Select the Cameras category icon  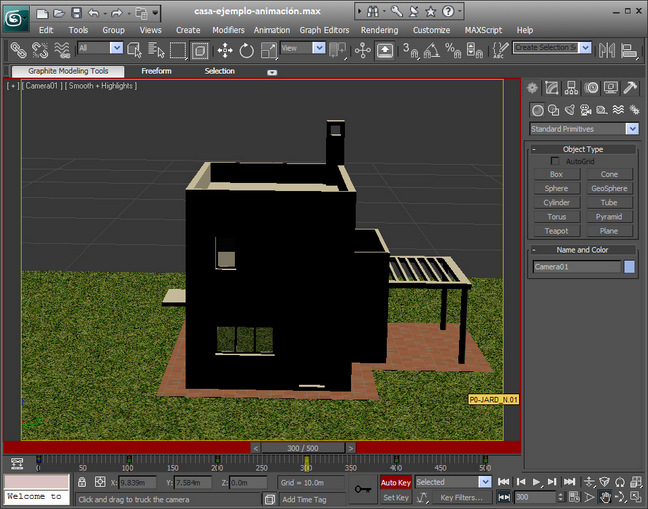click(585, 110)
